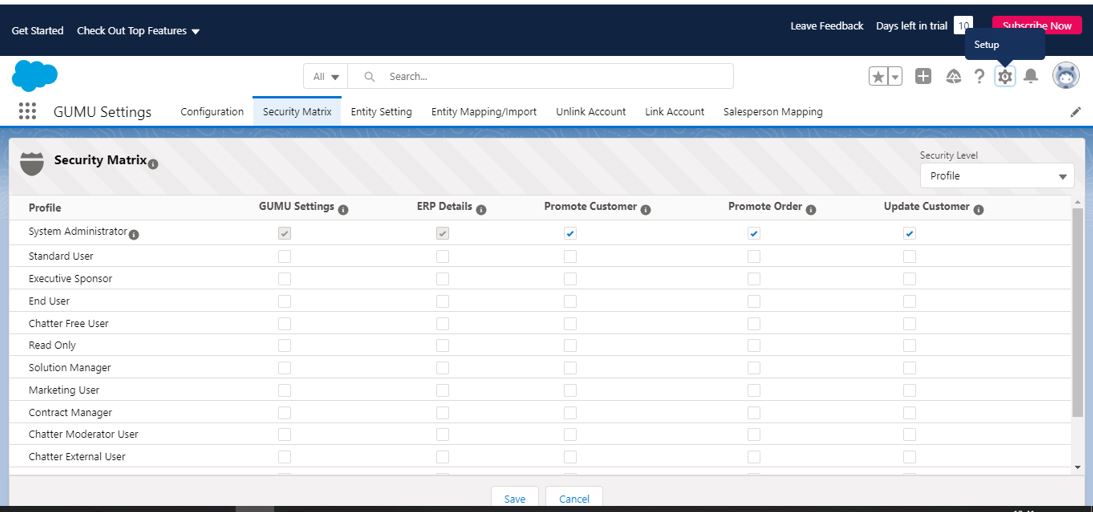Uncheck Promote Order for System Administrator
Screen dimensions: 1093x512
pyautogui.click(x=754, y=234)
